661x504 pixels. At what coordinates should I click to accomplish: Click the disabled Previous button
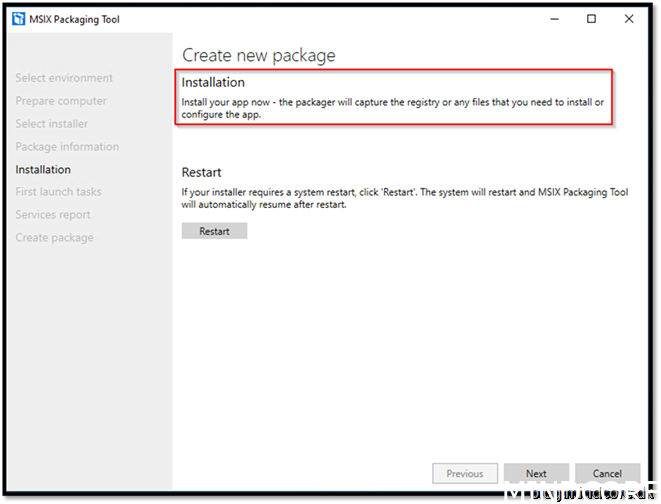tap(465, 474)
